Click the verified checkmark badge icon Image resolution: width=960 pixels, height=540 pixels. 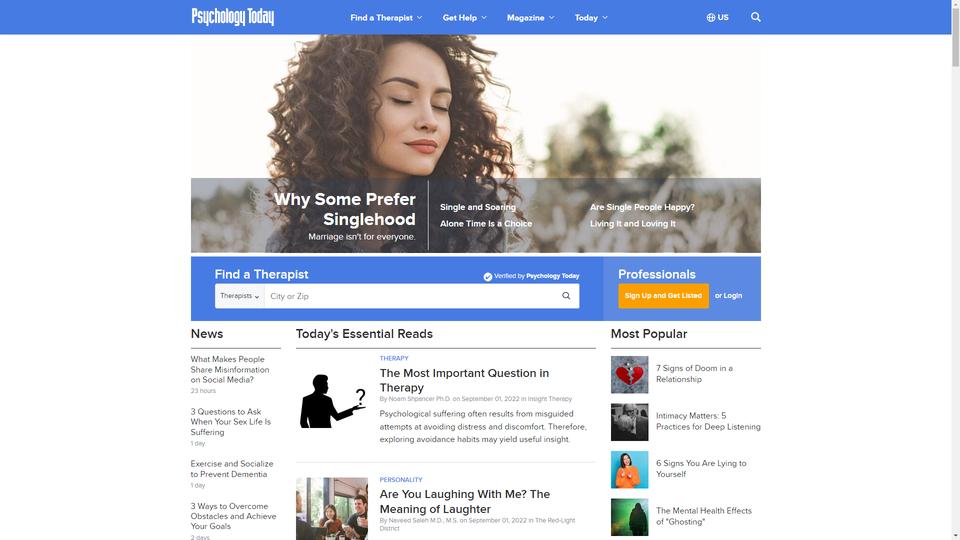pos(487,277)
